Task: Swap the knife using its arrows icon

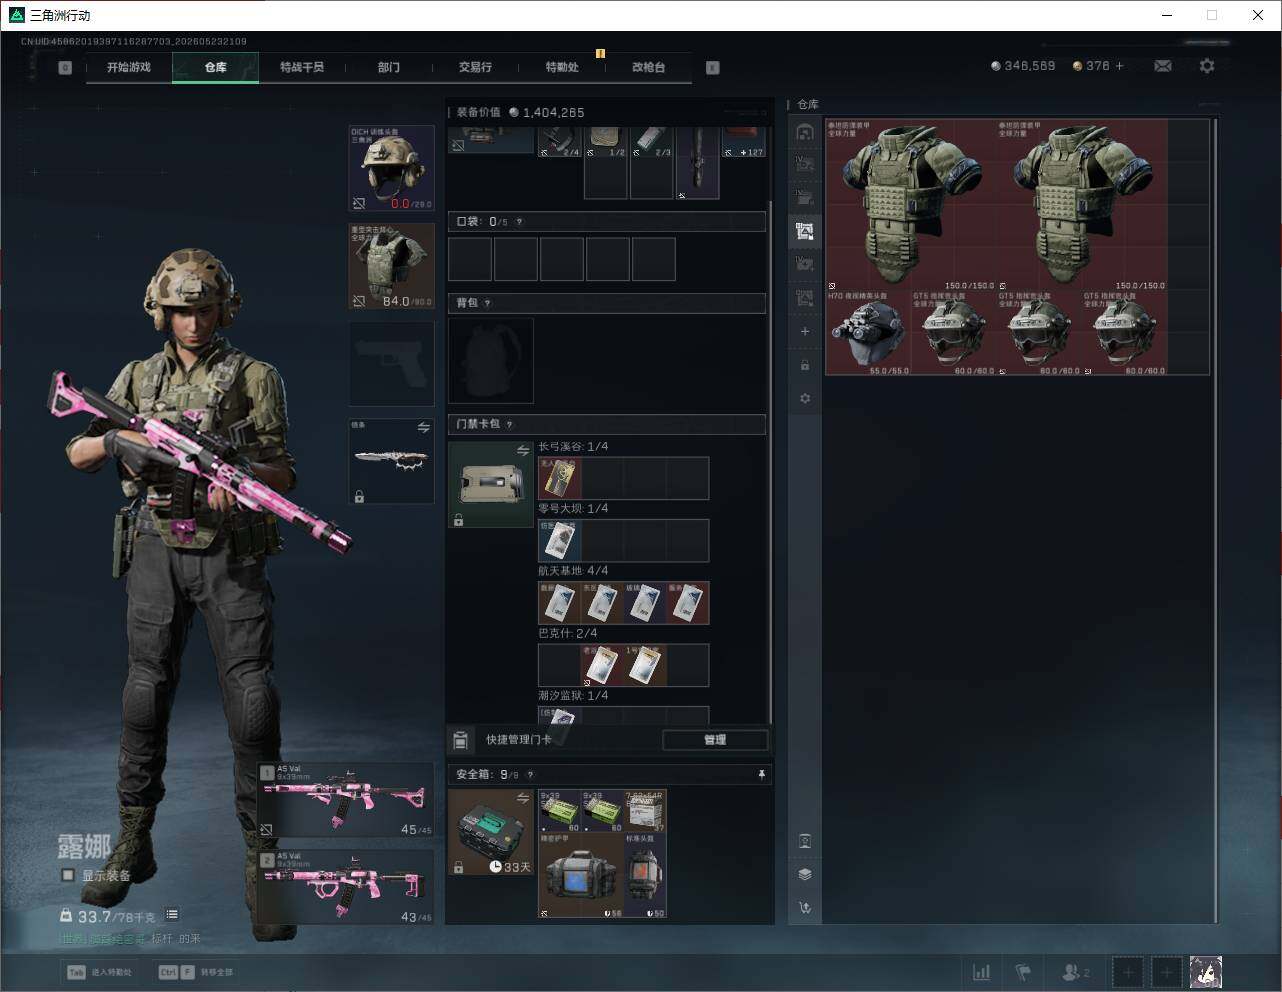Action: point(424,428)
